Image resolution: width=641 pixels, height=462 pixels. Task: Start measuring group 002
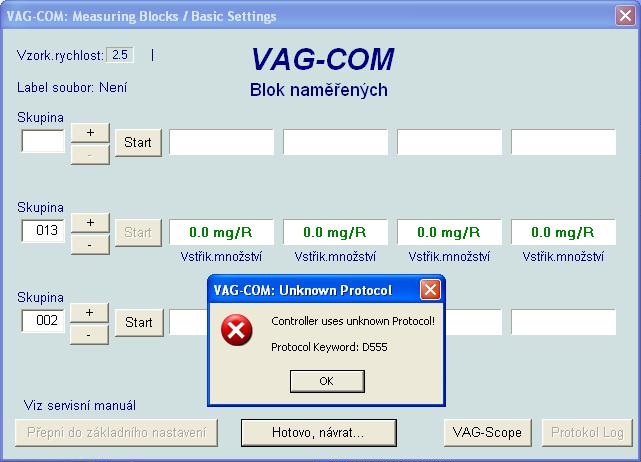138,322
